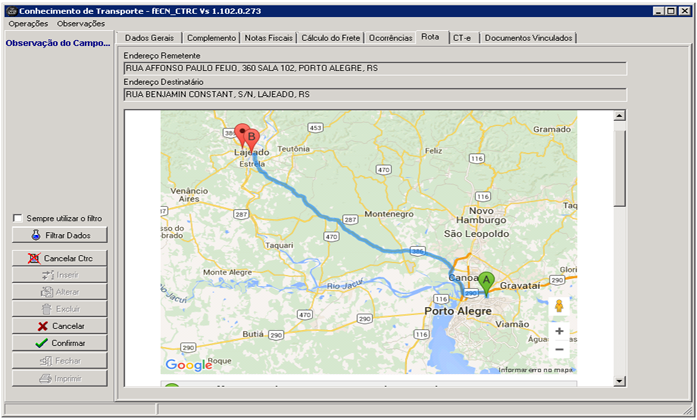Click the map vertical scrollbar thumb

coord(620,168)
